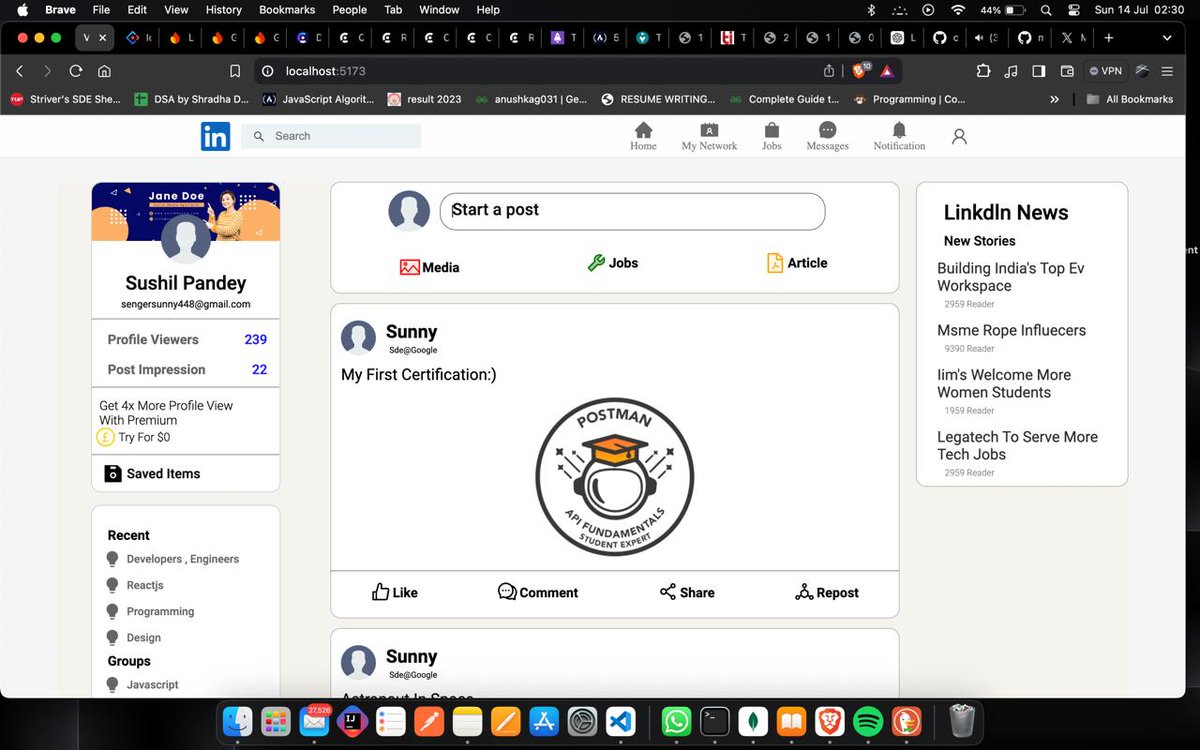
Task: Comment on the My First Certification post
Action: coord(538,592)
